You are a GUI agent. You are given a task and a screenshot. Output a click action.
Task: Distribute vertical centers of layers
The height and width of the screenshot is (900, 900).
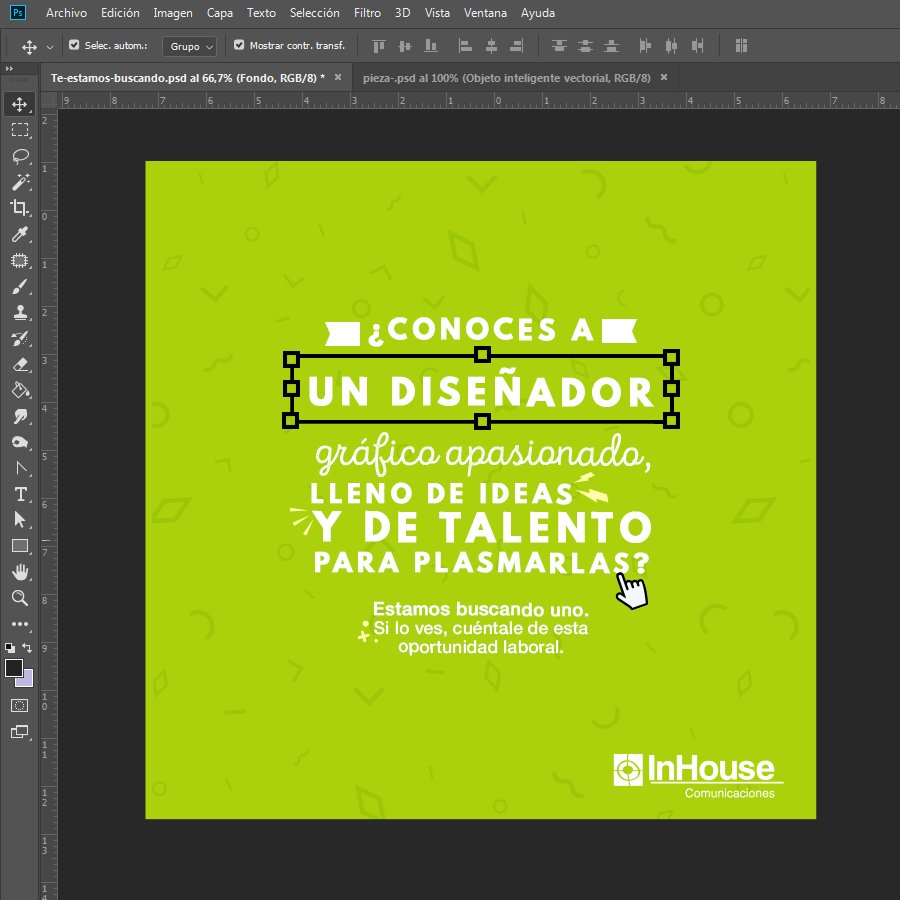coord(585,46)
